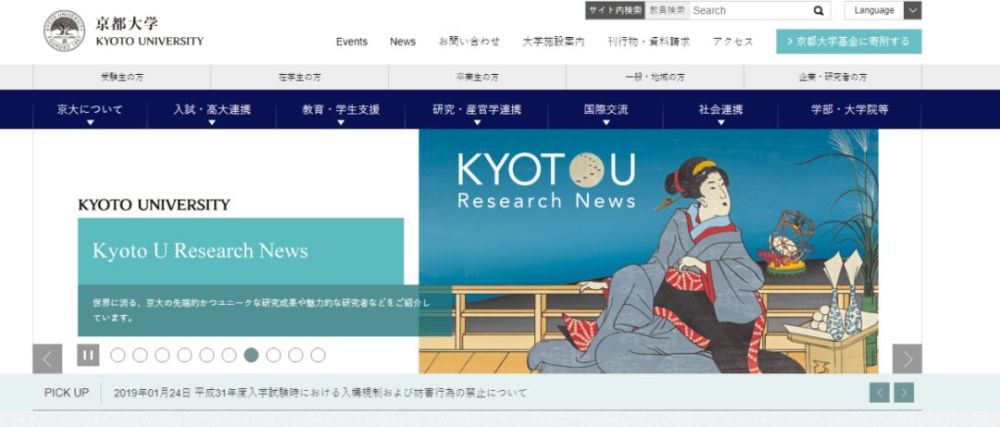This screenshot has width=1000, height=427.
Task: Expand the 国際交流 menu
Action: 606,110
